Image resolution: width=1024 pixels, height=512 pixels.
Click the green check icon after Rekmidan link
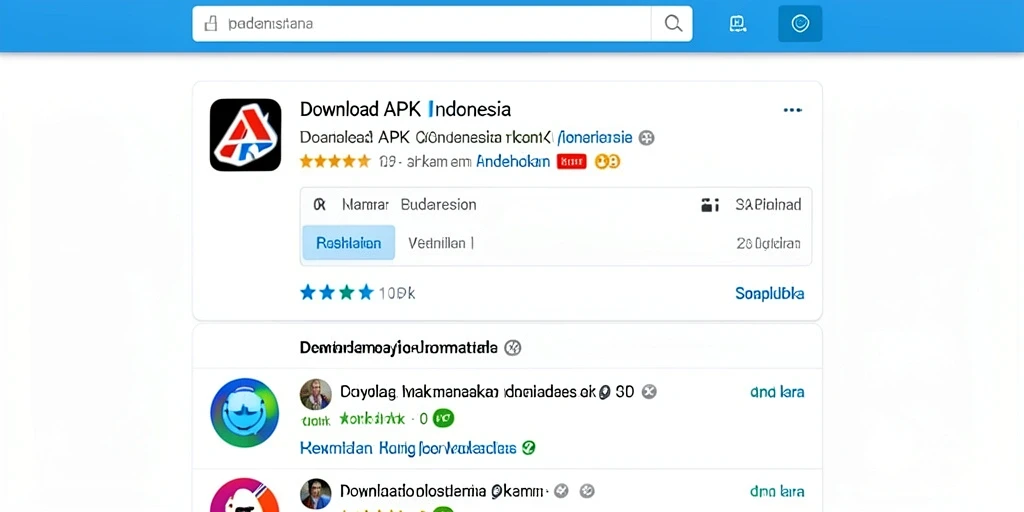pyautogui.click(x=529, y=448)
